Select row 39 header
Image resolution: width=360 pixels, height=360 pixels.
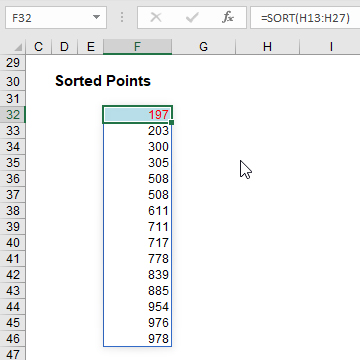point(13,227)
